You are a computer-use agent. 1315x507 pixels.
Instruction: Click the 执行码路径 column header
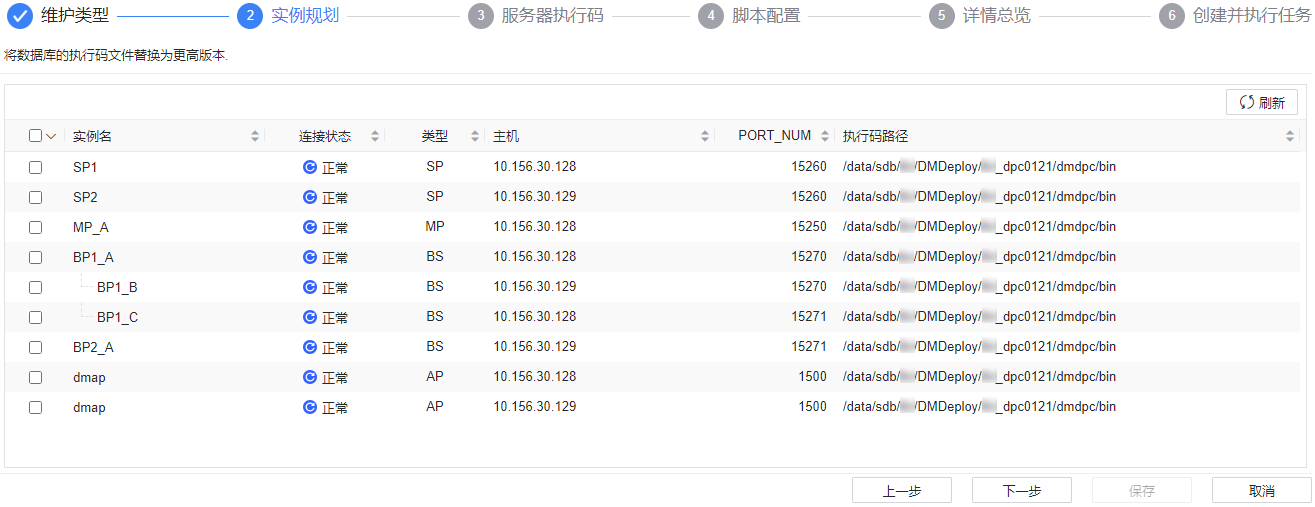click(x=875, y=136)
